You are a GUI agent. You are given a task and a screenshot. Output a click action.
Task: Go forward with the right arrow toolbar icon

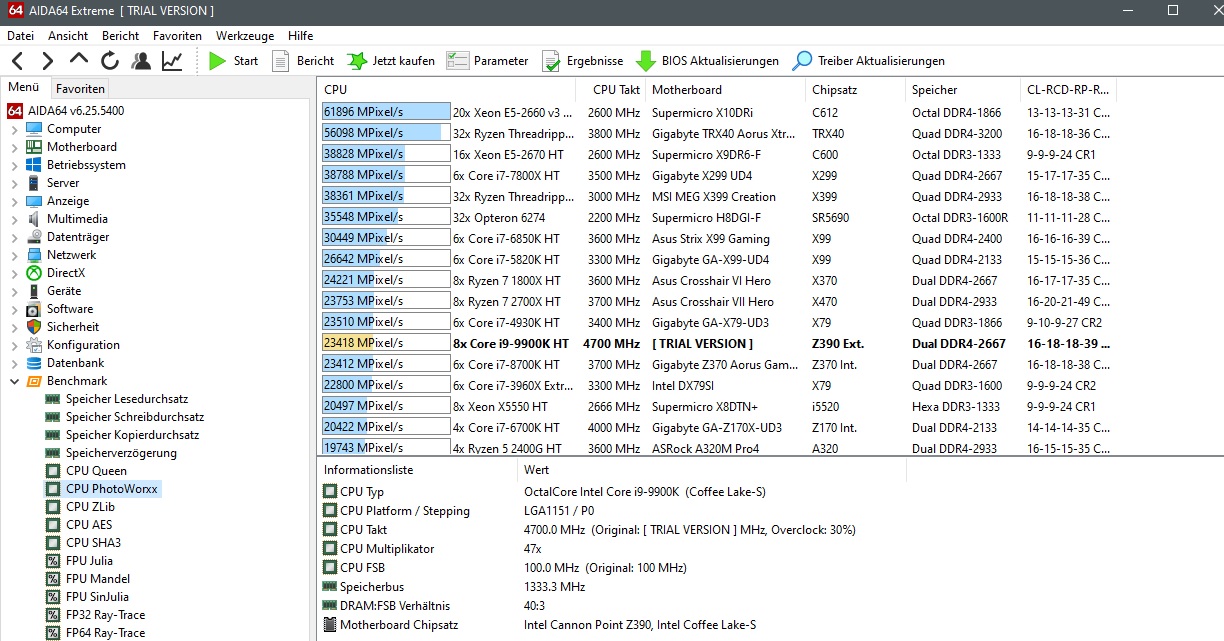click(x=47, y=61)
